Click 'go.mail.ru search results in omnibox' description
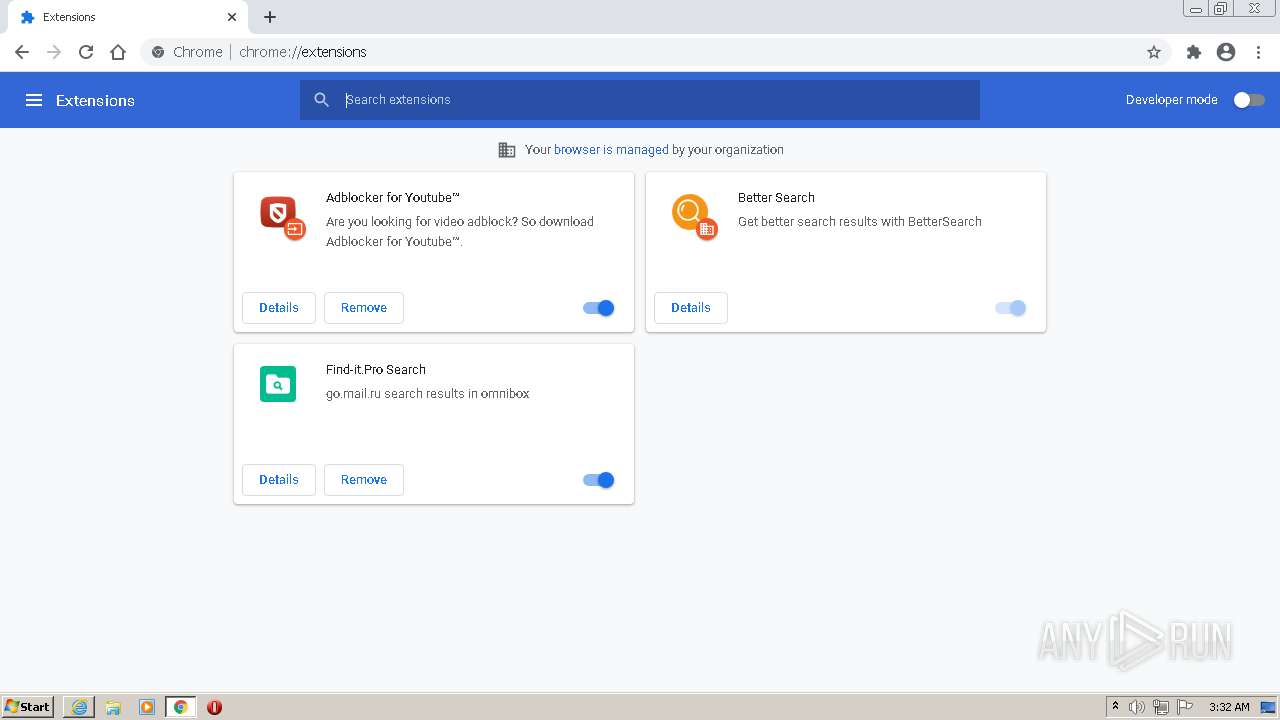The width and height of the screenshot is (1280, 720). tap(428, 394)
